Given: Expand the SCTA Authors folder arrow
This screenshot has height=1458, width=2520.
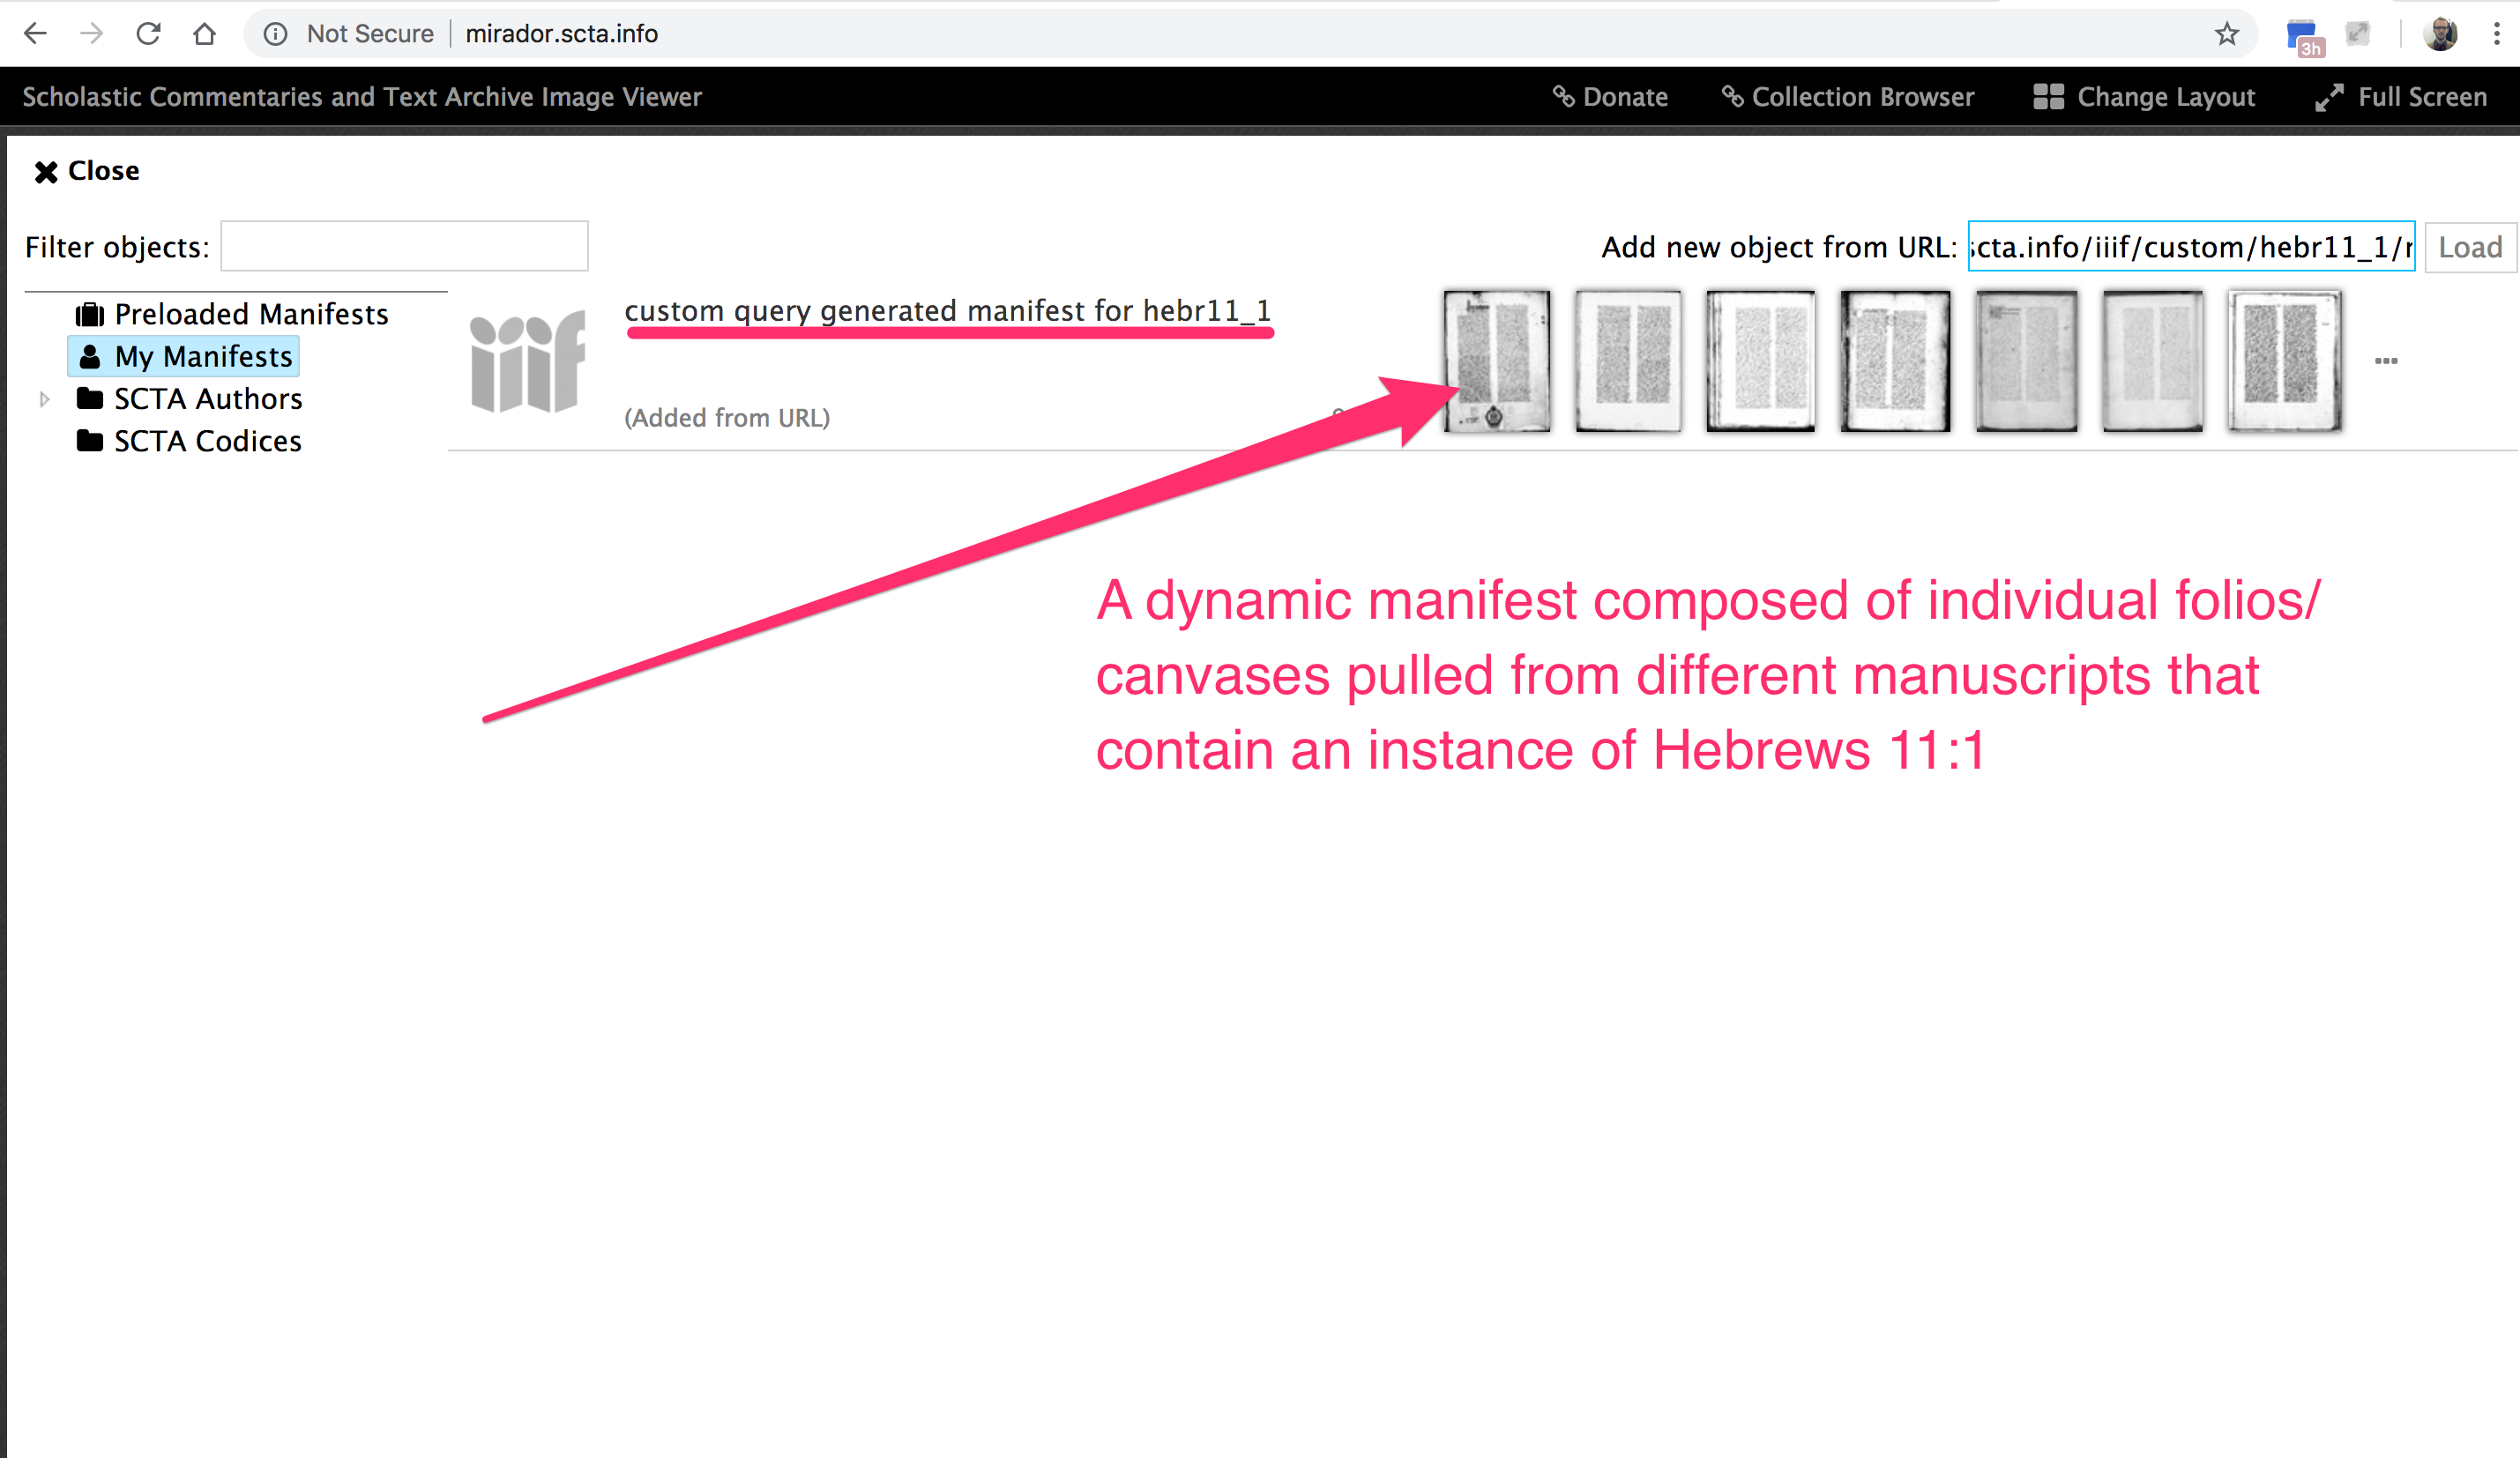Looking at the screenshot, I should pyautogui.click(x=44, y=399).
